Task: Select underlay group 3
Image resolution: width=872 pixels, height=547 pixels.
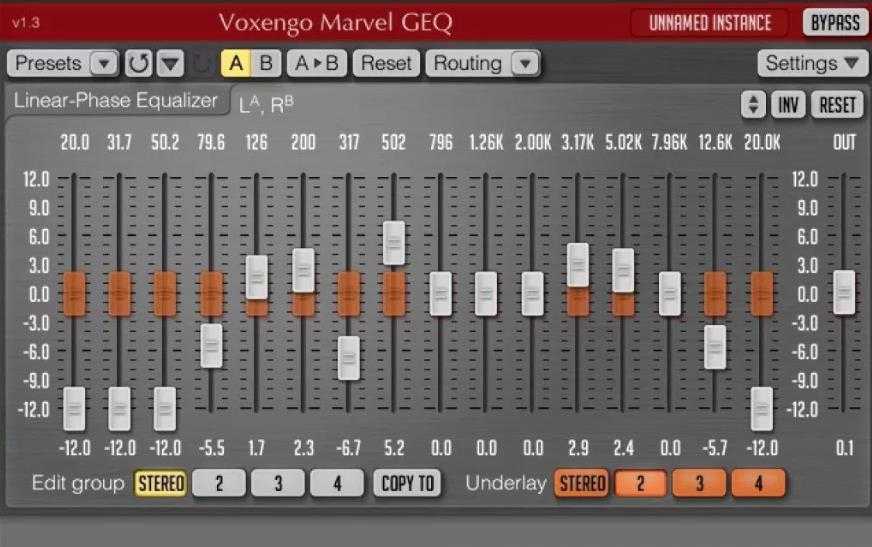Action: [x=699, y=484]
